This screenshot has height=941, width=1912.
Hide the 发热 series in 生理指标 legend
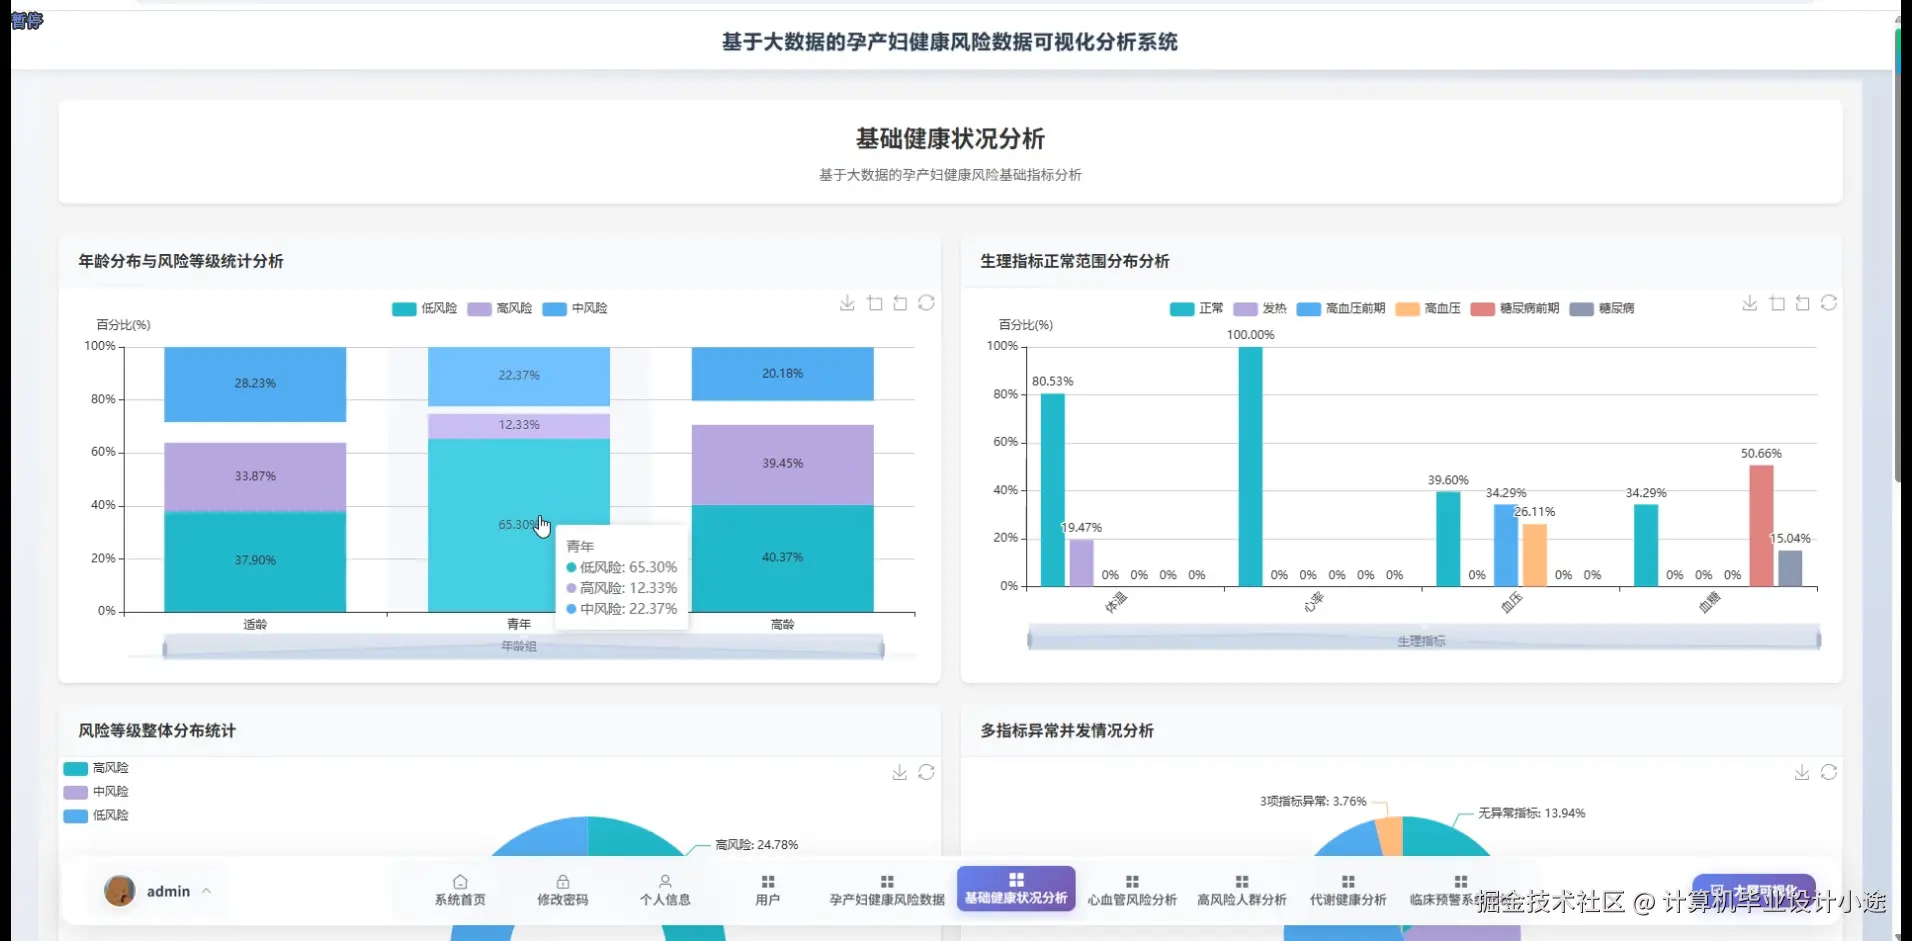tap(1260, 308)
